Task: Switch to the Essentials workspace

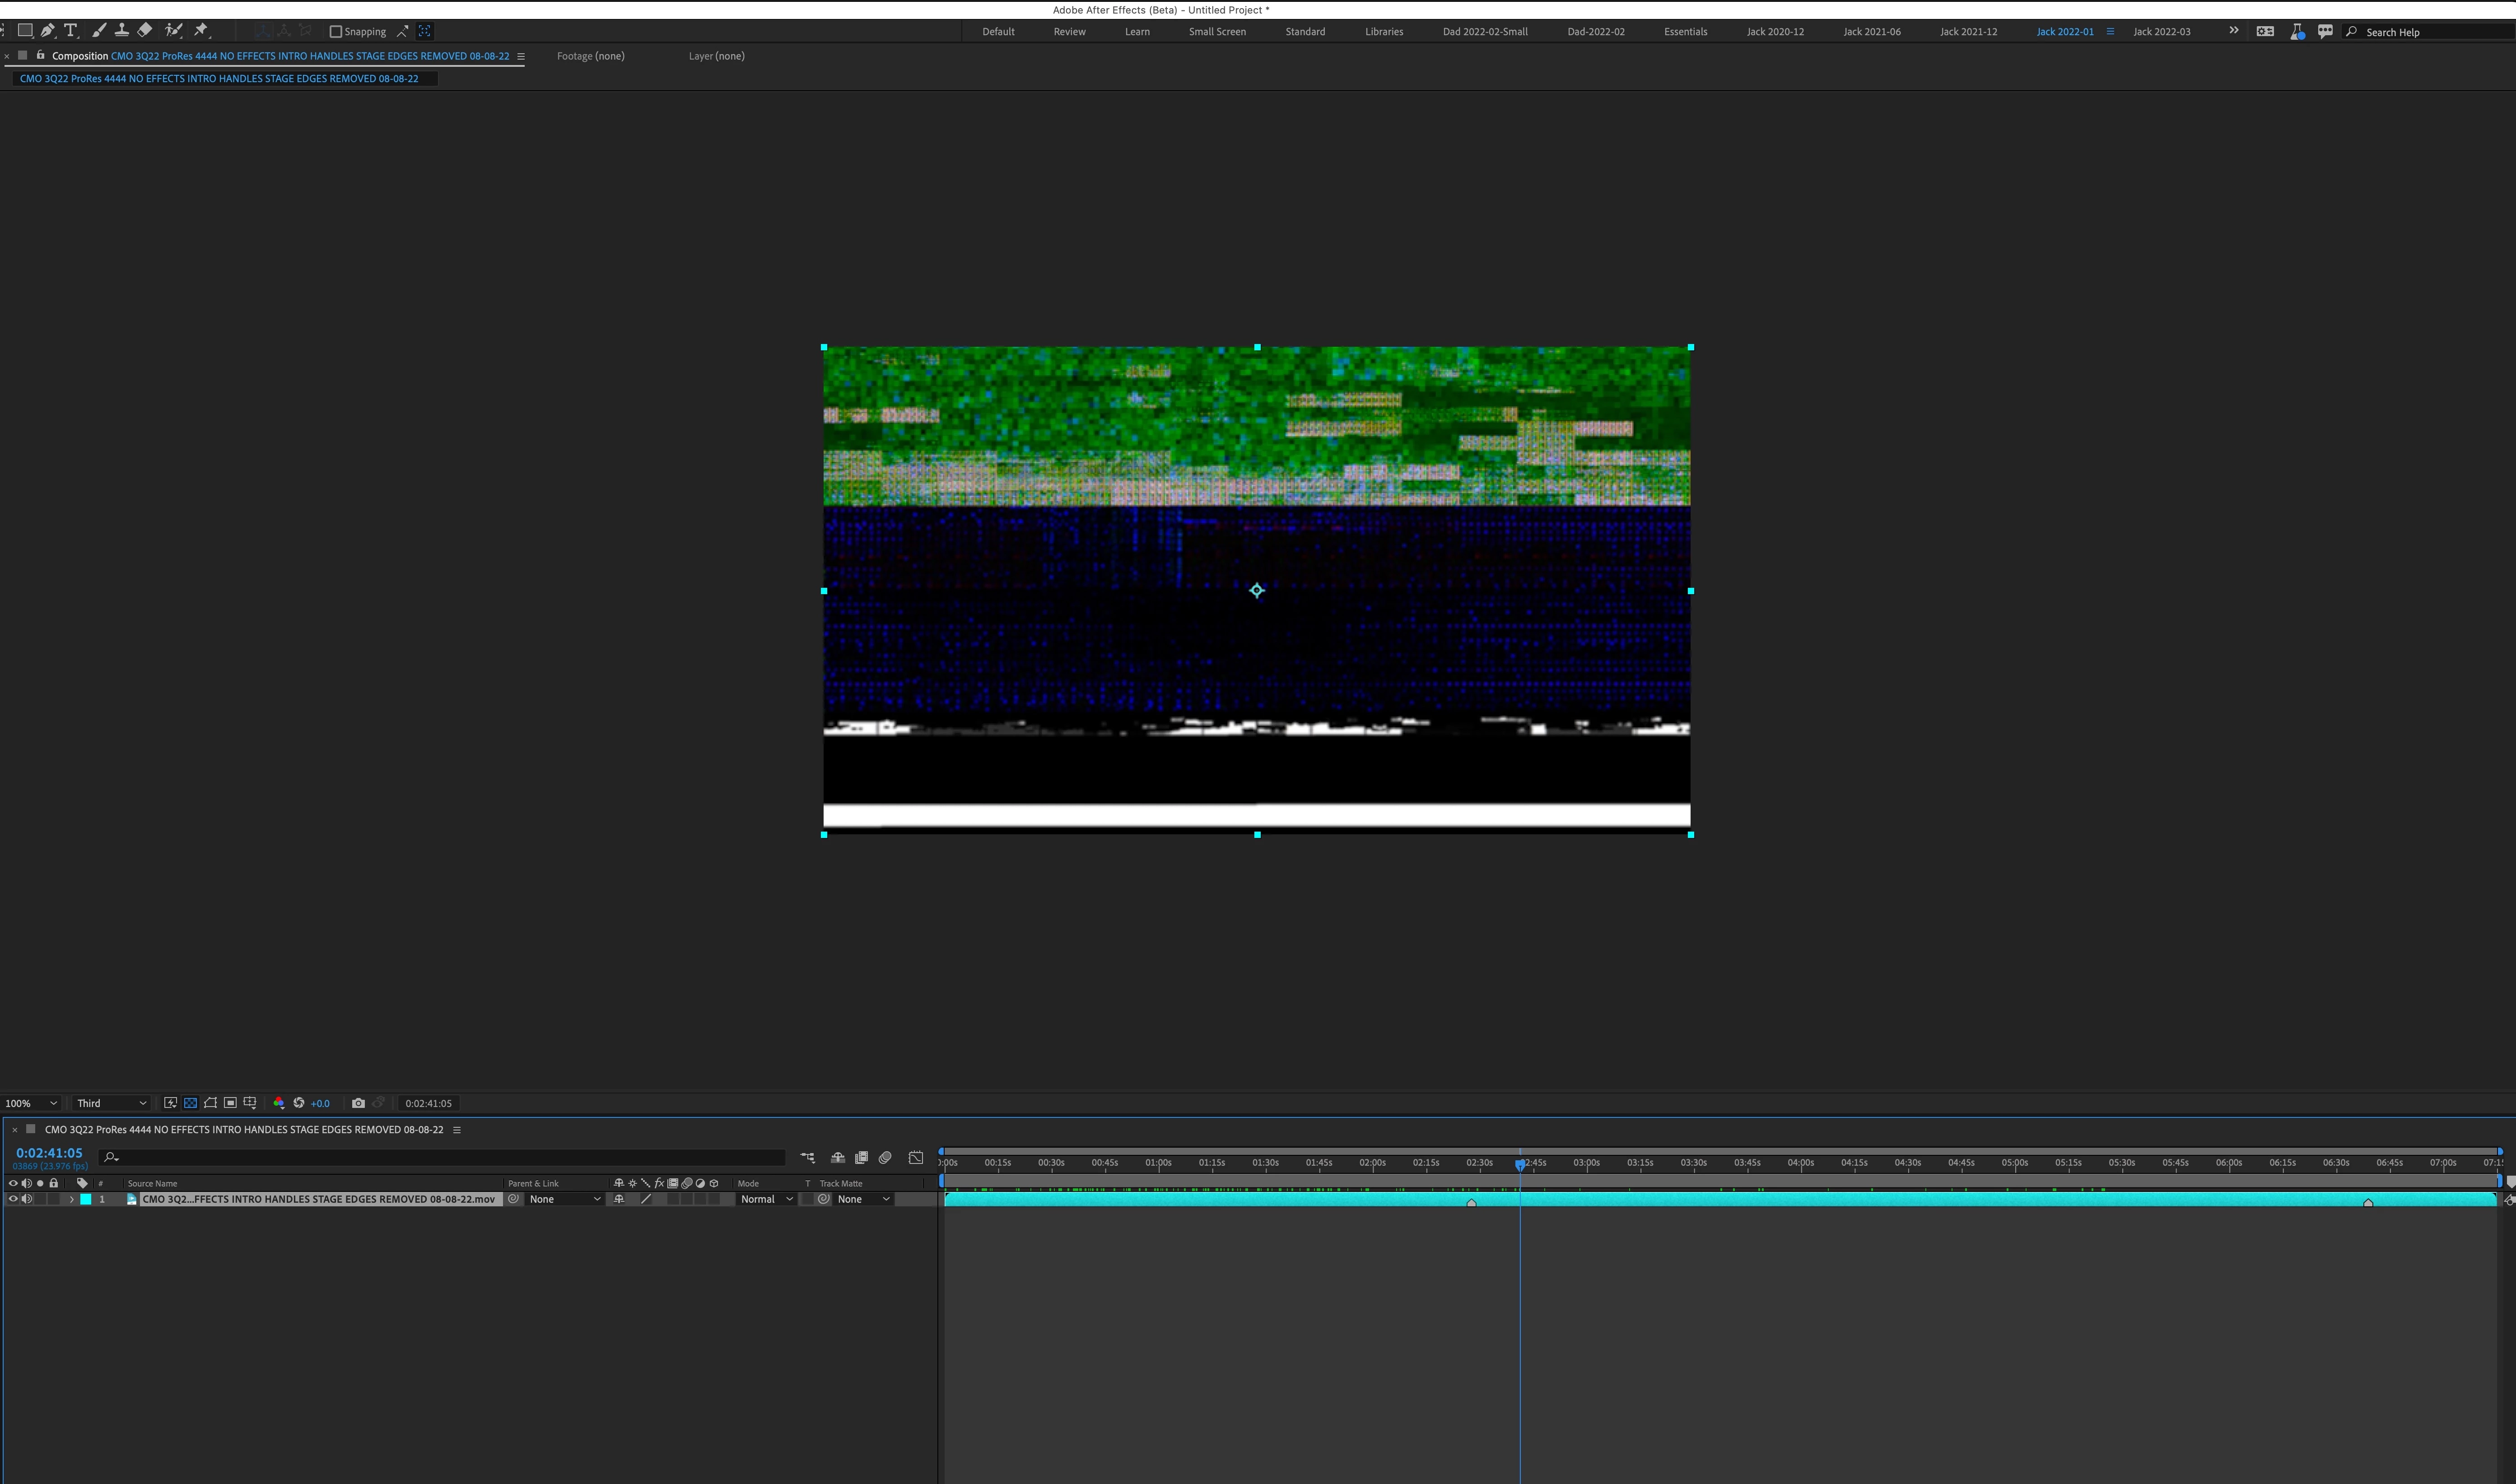Action: [1685, 32]
